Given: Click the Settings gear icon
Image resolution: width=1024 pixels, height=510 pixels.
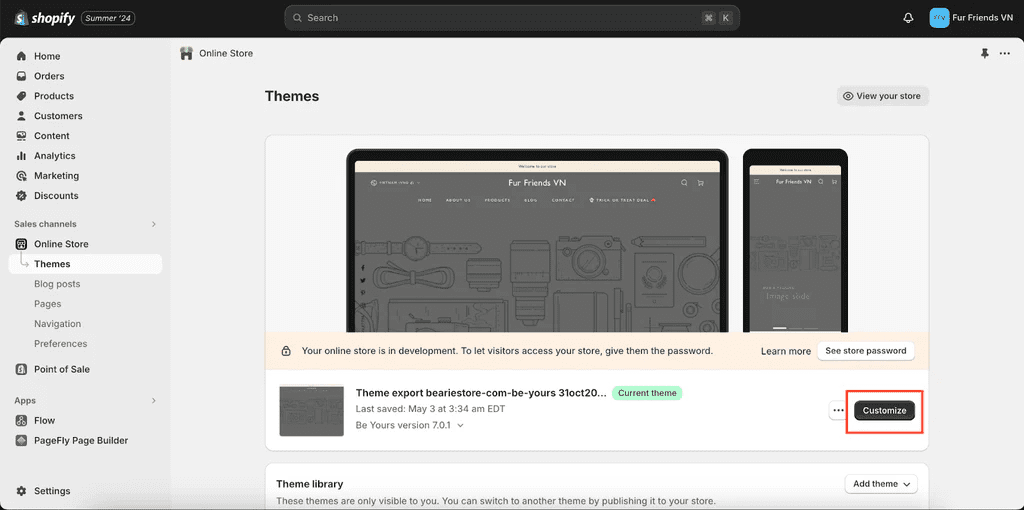Looking at the screenshot, I should (x=22, y=491).
